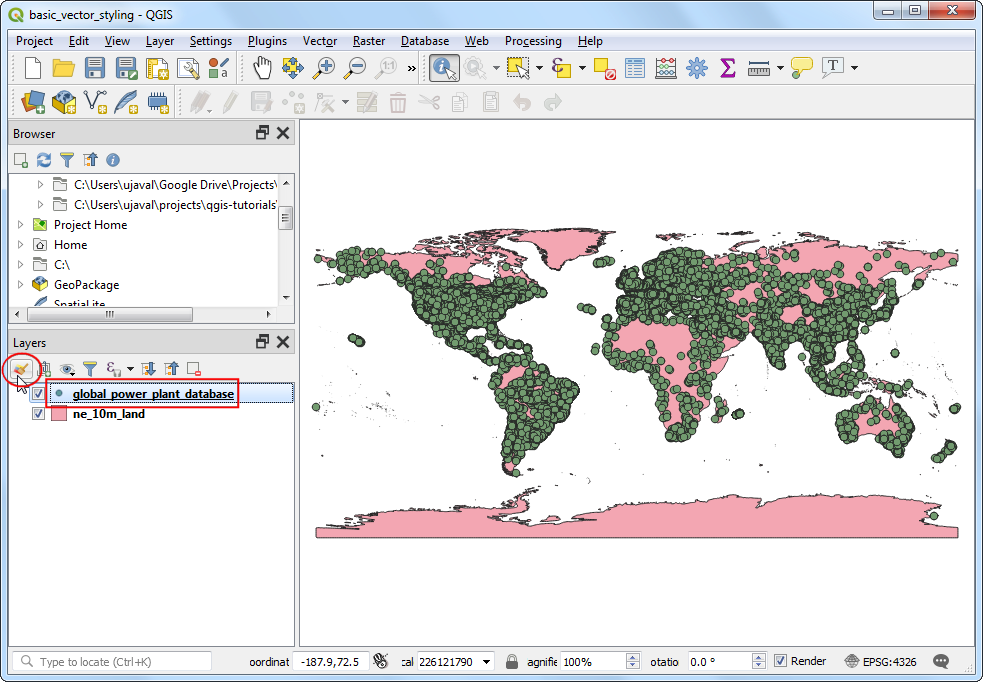The image size is (983, 682).
Task: Open the Field Calculator abacus icon
Action: point(665,68)
